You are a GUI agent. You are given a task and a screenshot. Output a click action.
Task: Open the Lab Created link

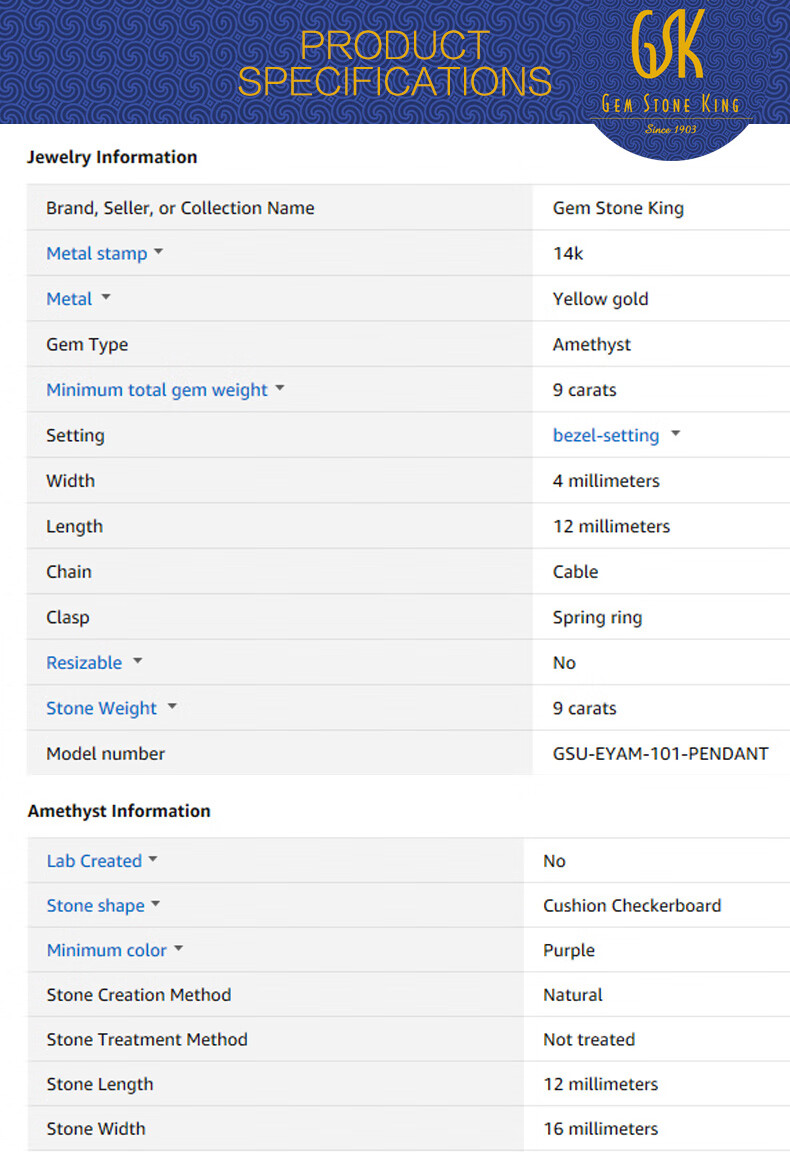coord(94,861)
